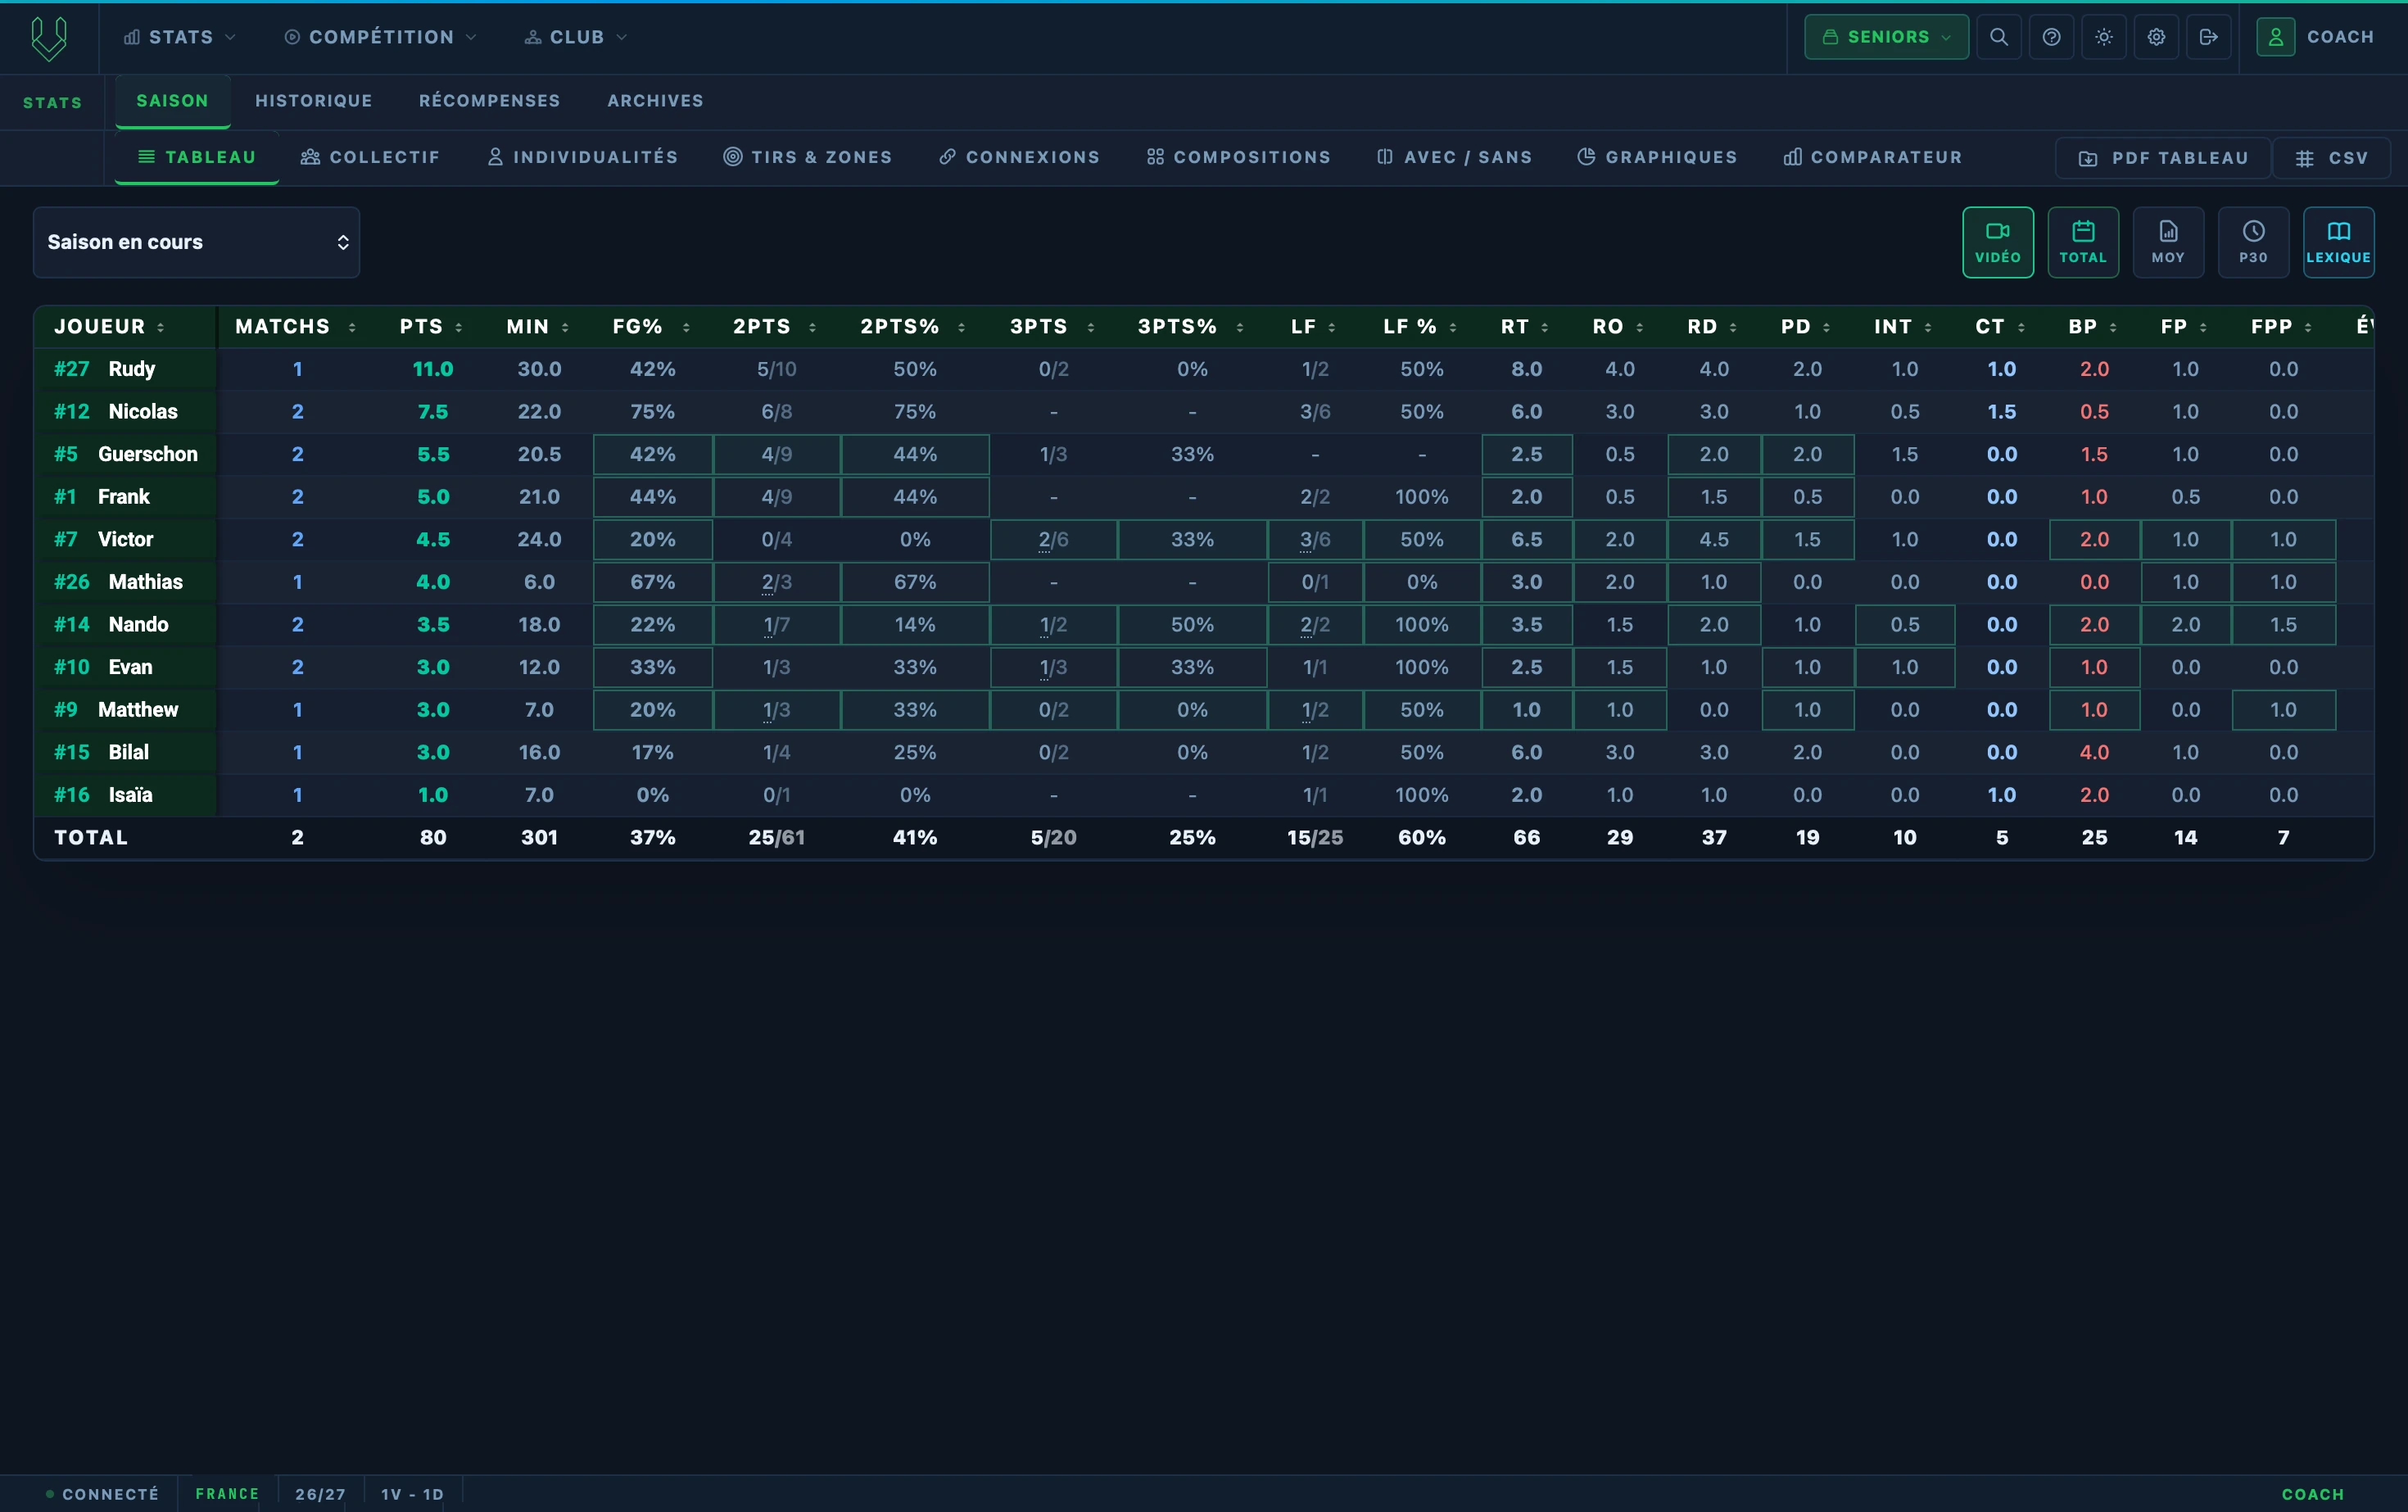Open the help question-mark icon
This screenshot has width=2408, height=1512.
[x=2051, y=37]
